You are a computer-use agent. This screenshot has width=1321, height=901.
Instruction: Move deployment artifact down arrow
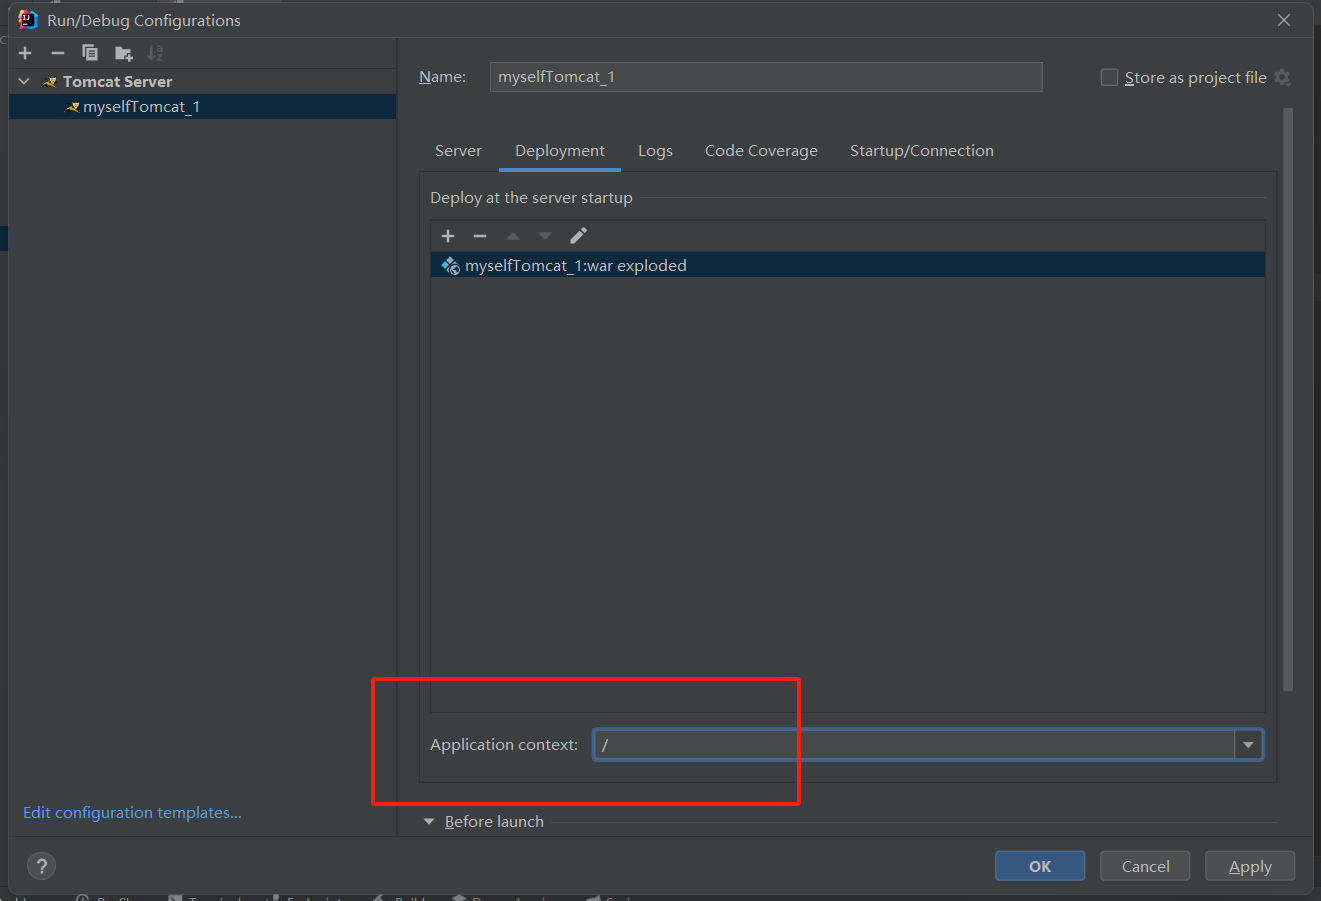point(545,236)
